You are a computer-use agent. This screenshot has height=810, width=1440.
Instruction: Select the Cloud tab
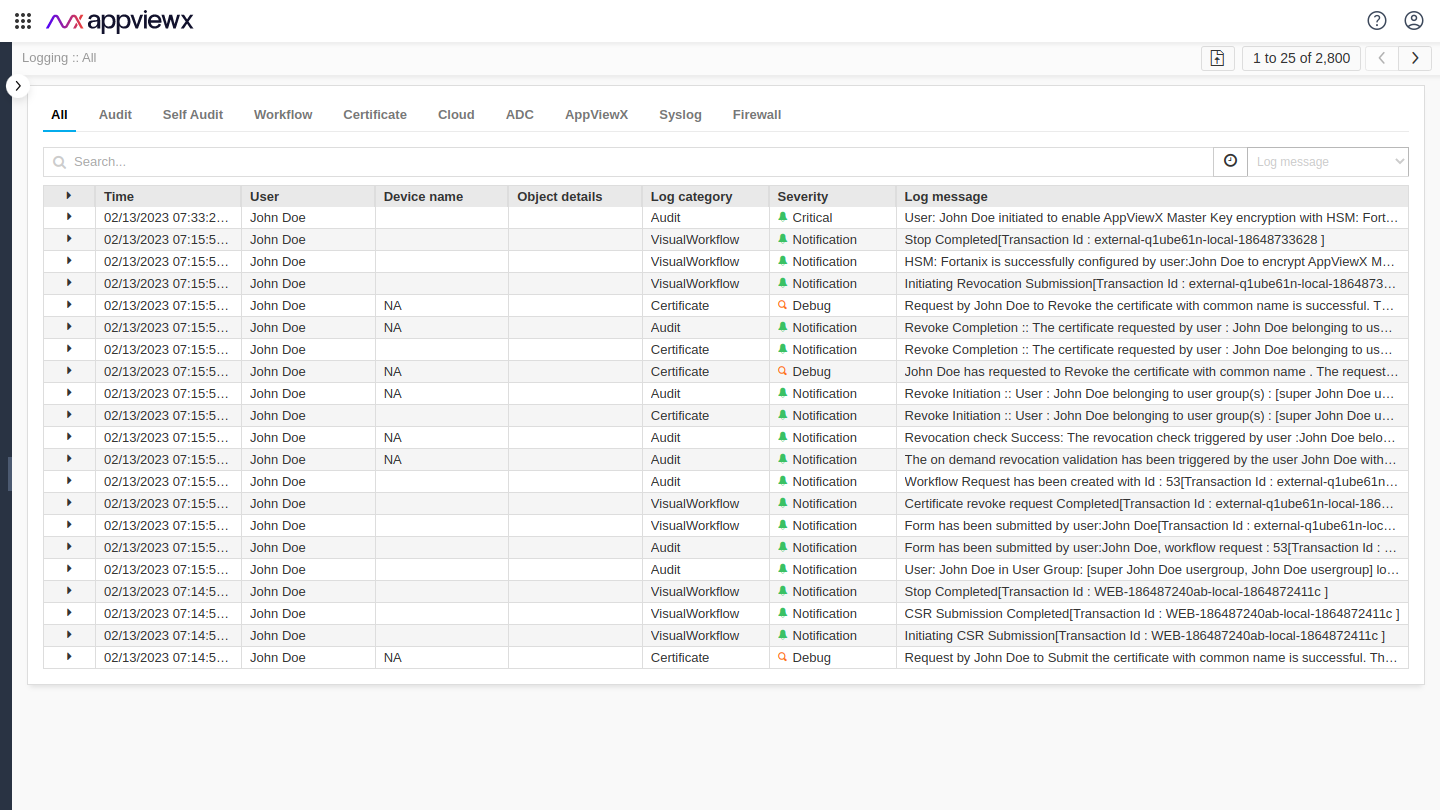click(456, 115)
